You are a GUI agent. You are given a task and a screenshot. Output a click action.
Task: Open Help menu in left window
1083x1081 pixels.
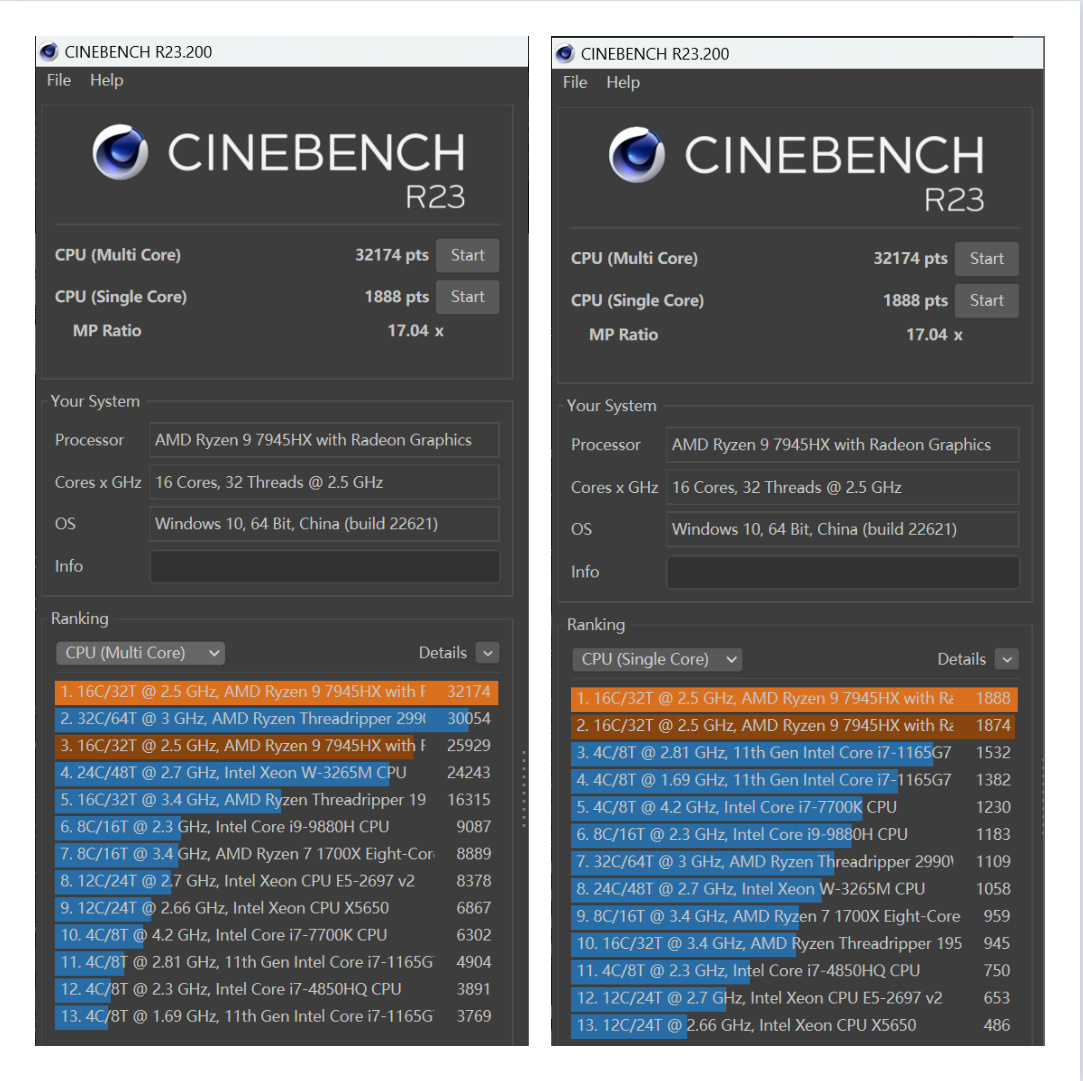[106, 80]
